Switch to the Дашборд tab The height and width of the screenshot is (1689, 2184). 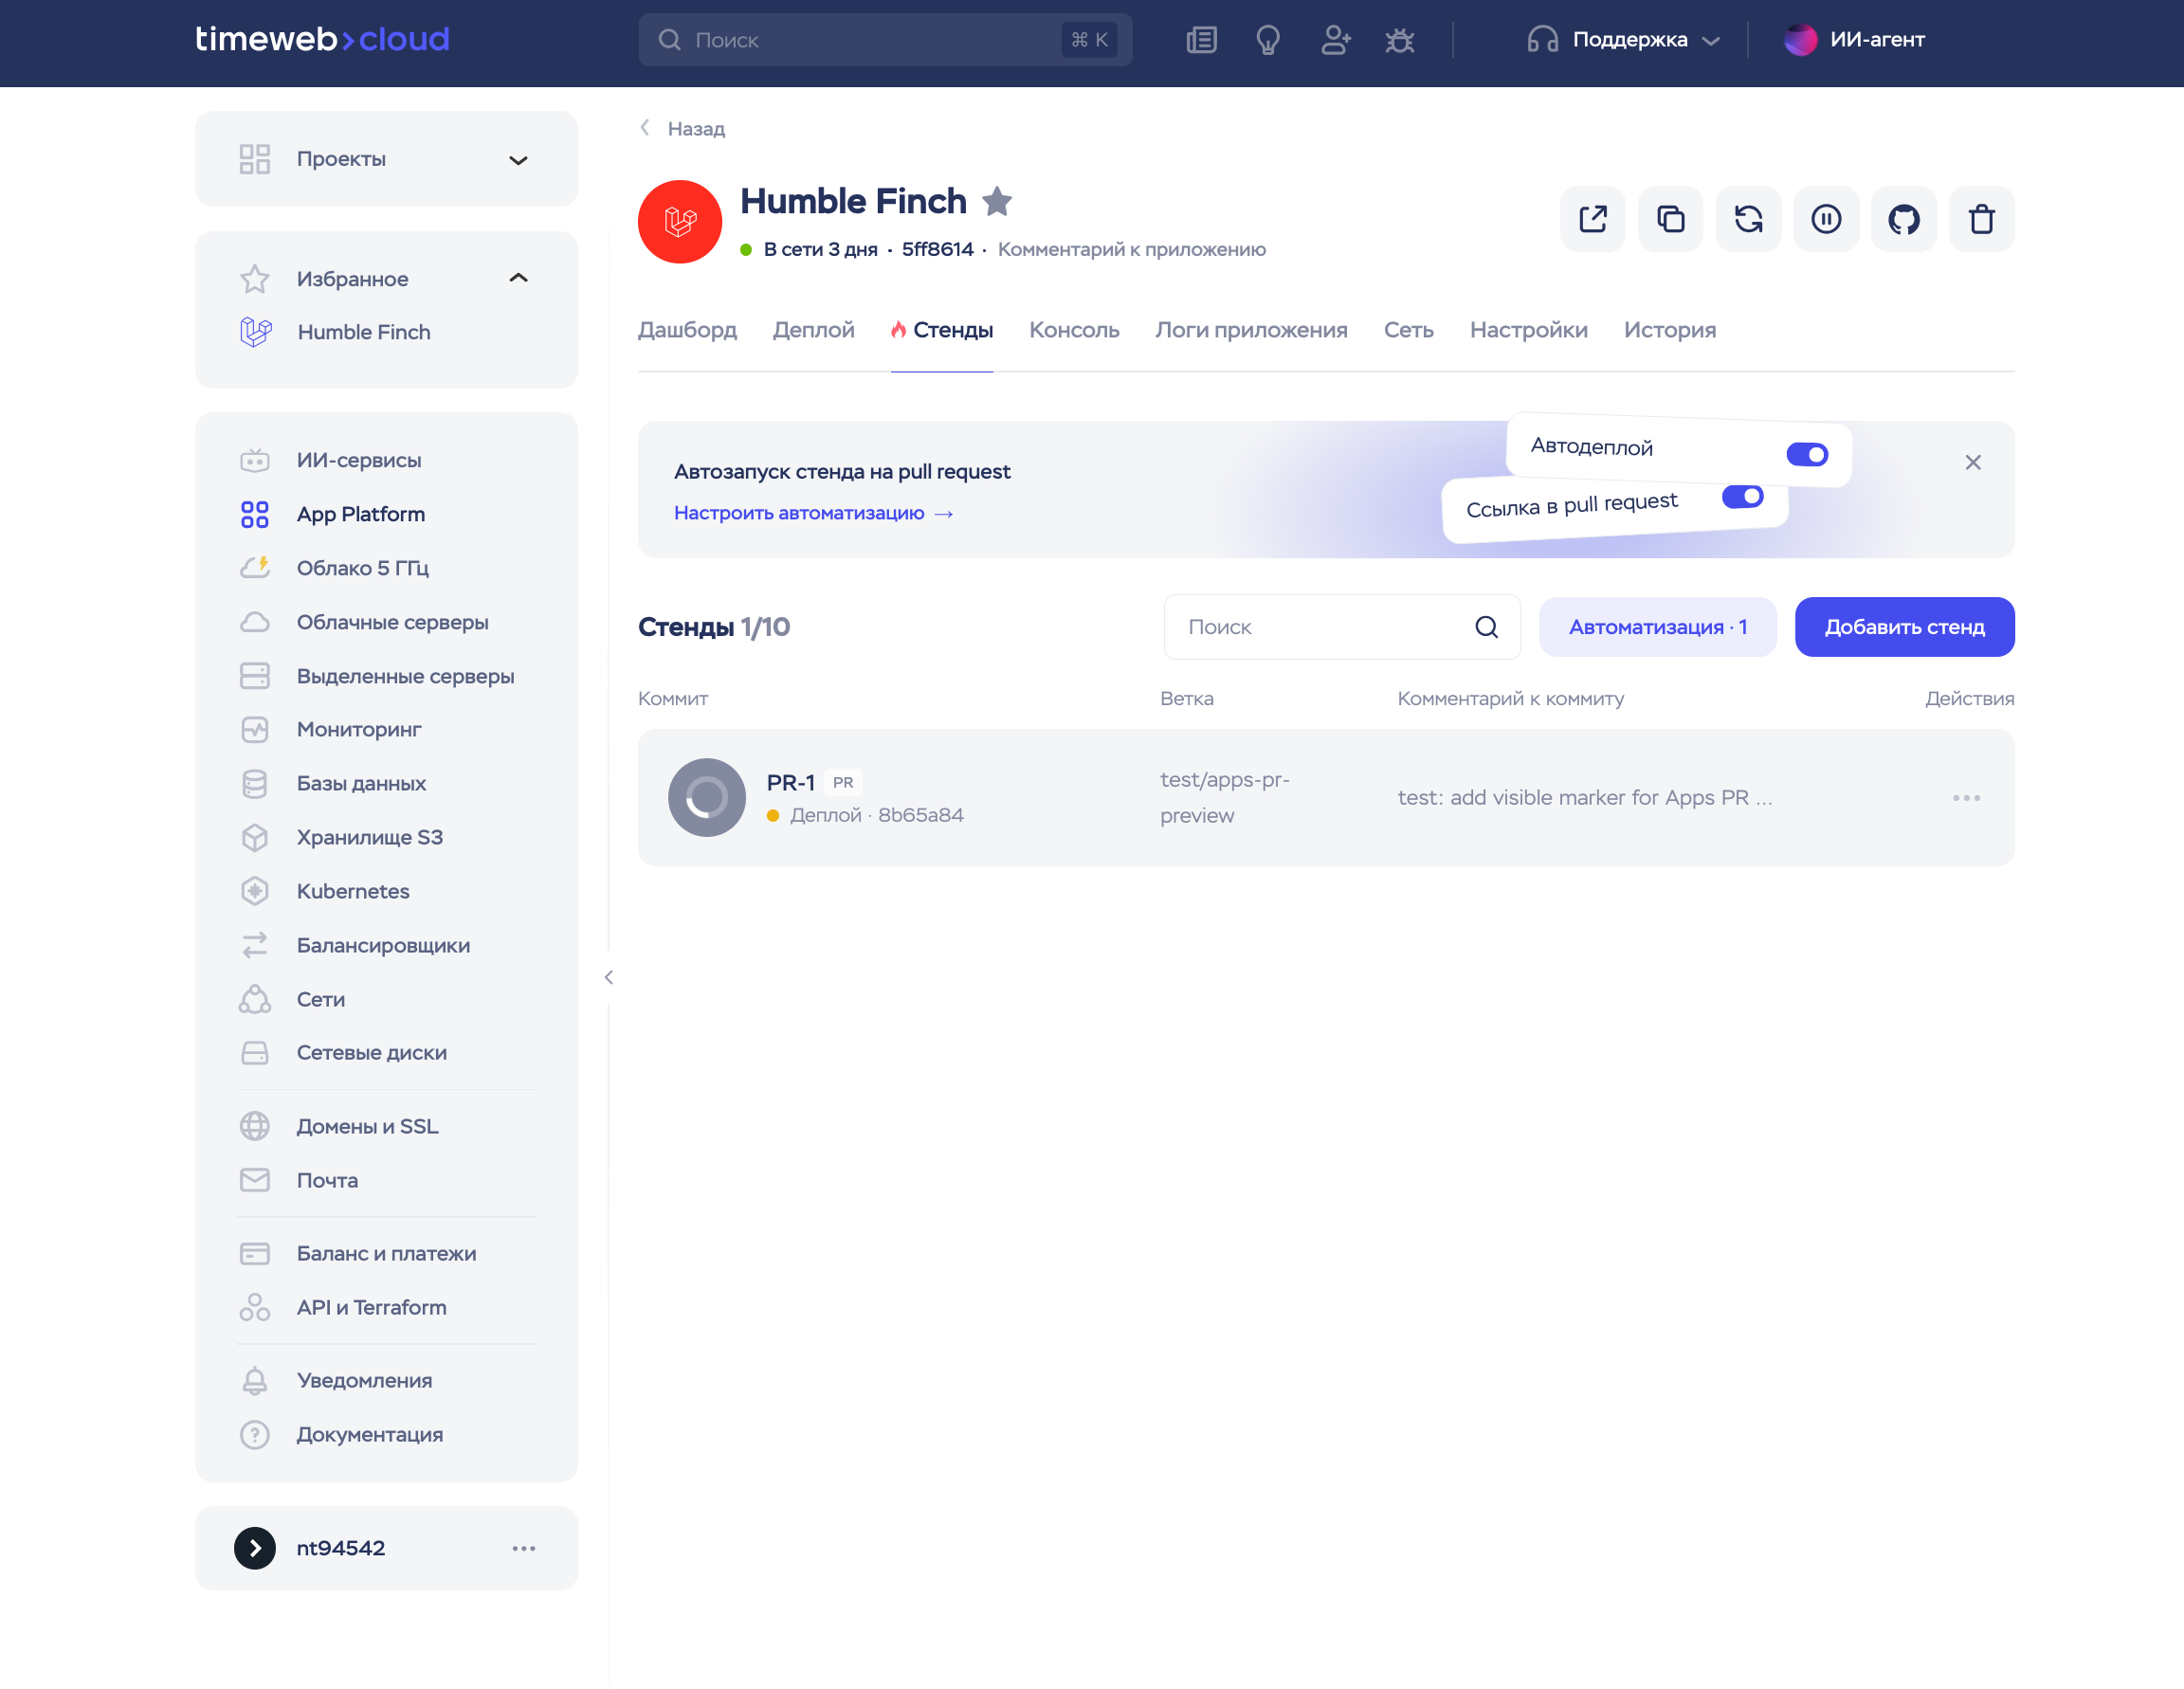pyautogui.click(x=687, y=330)
